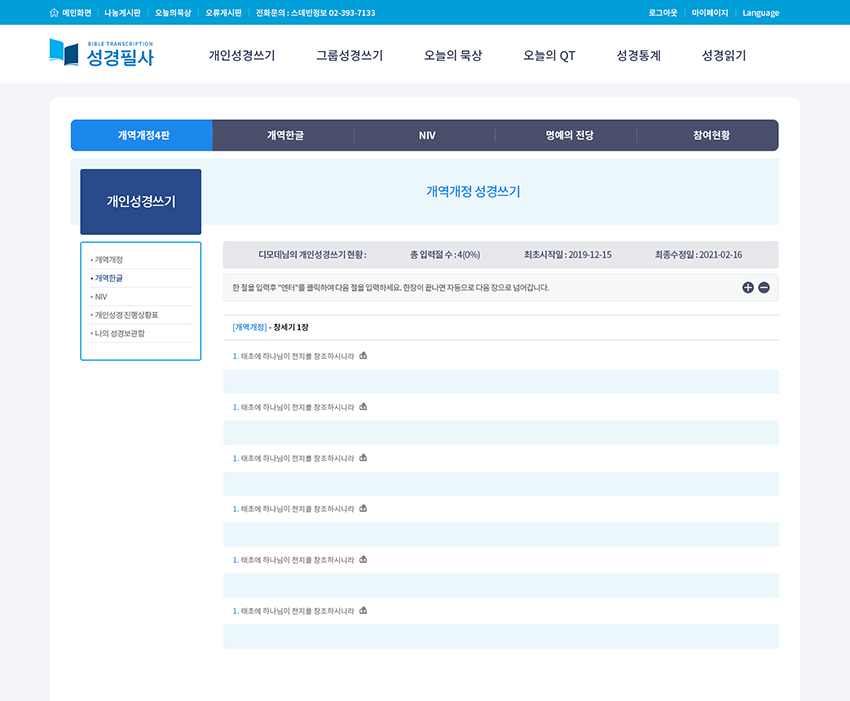Image resolution: width=850 pixels, height=701 pixels.
Task: Select the 명예의 전당 tab
Action: point(569,135)
